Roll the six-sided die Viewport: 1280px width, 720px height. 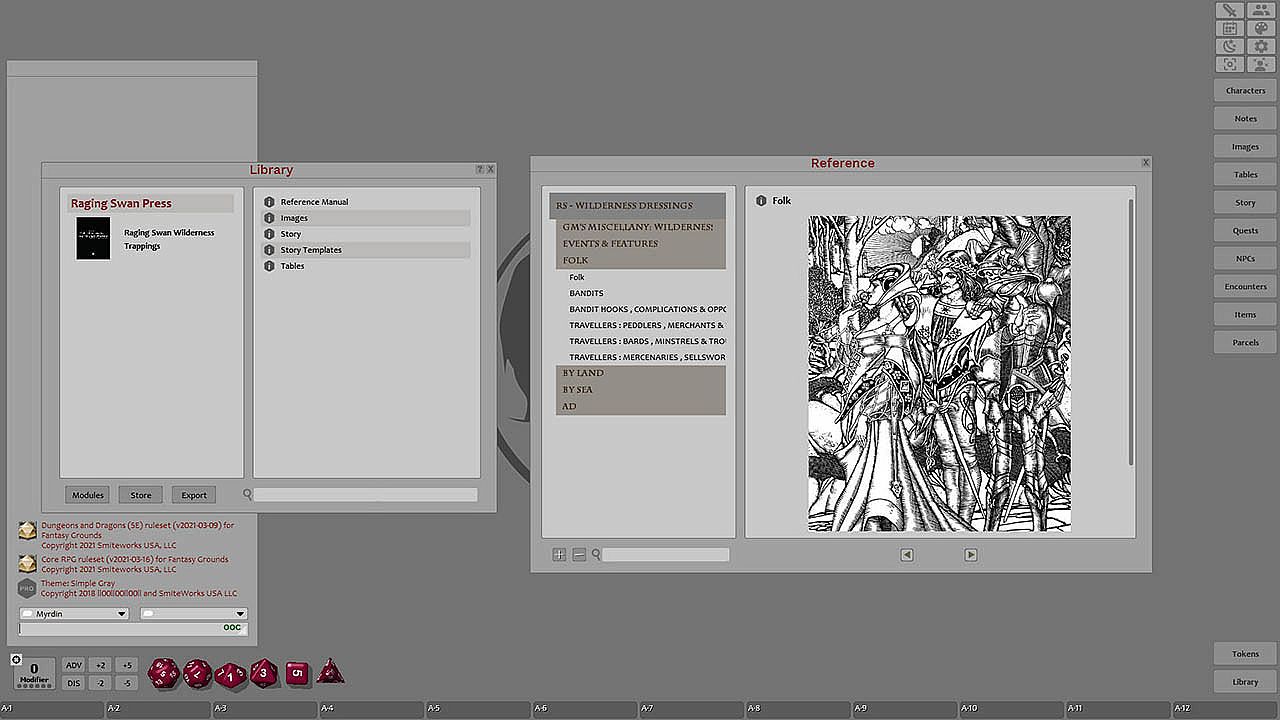click(x=296, y=673)
